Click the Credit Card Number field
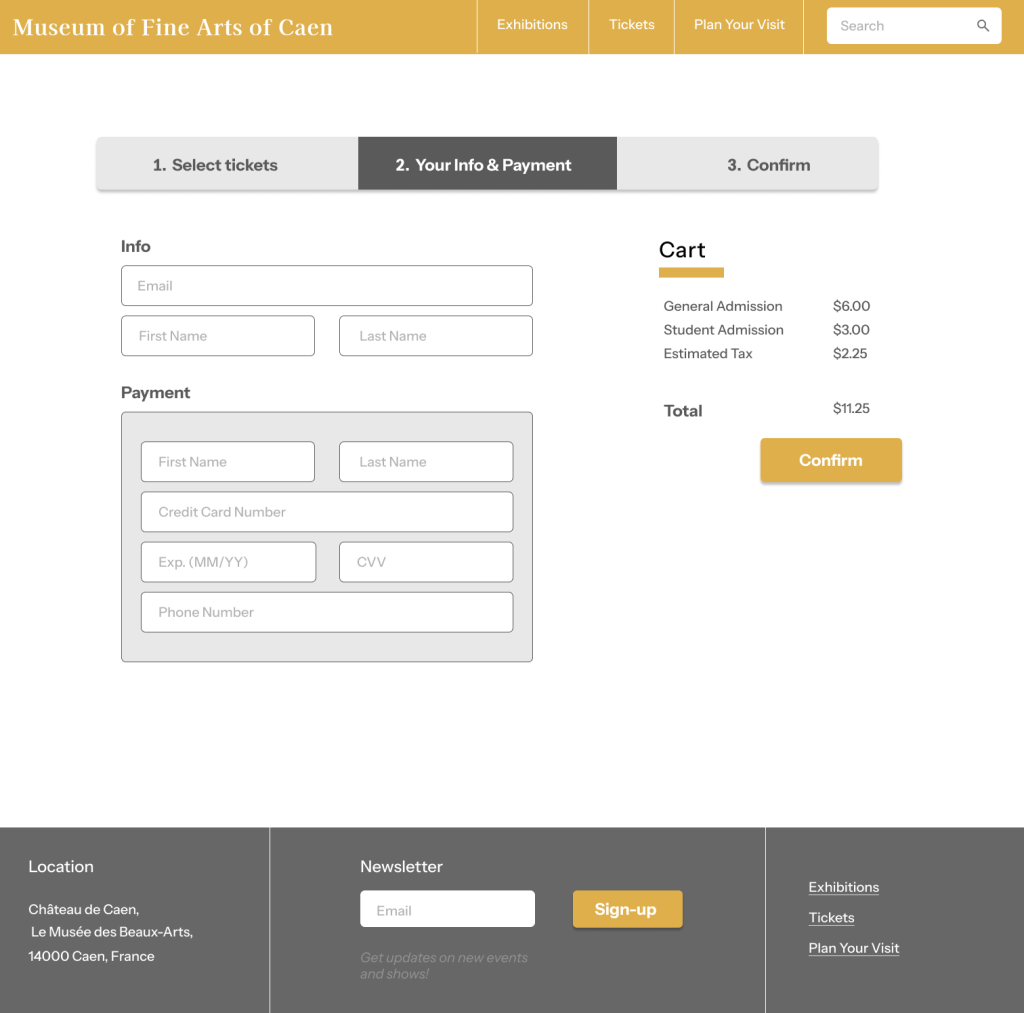Screen dimensions: 1024x1013 326,512
